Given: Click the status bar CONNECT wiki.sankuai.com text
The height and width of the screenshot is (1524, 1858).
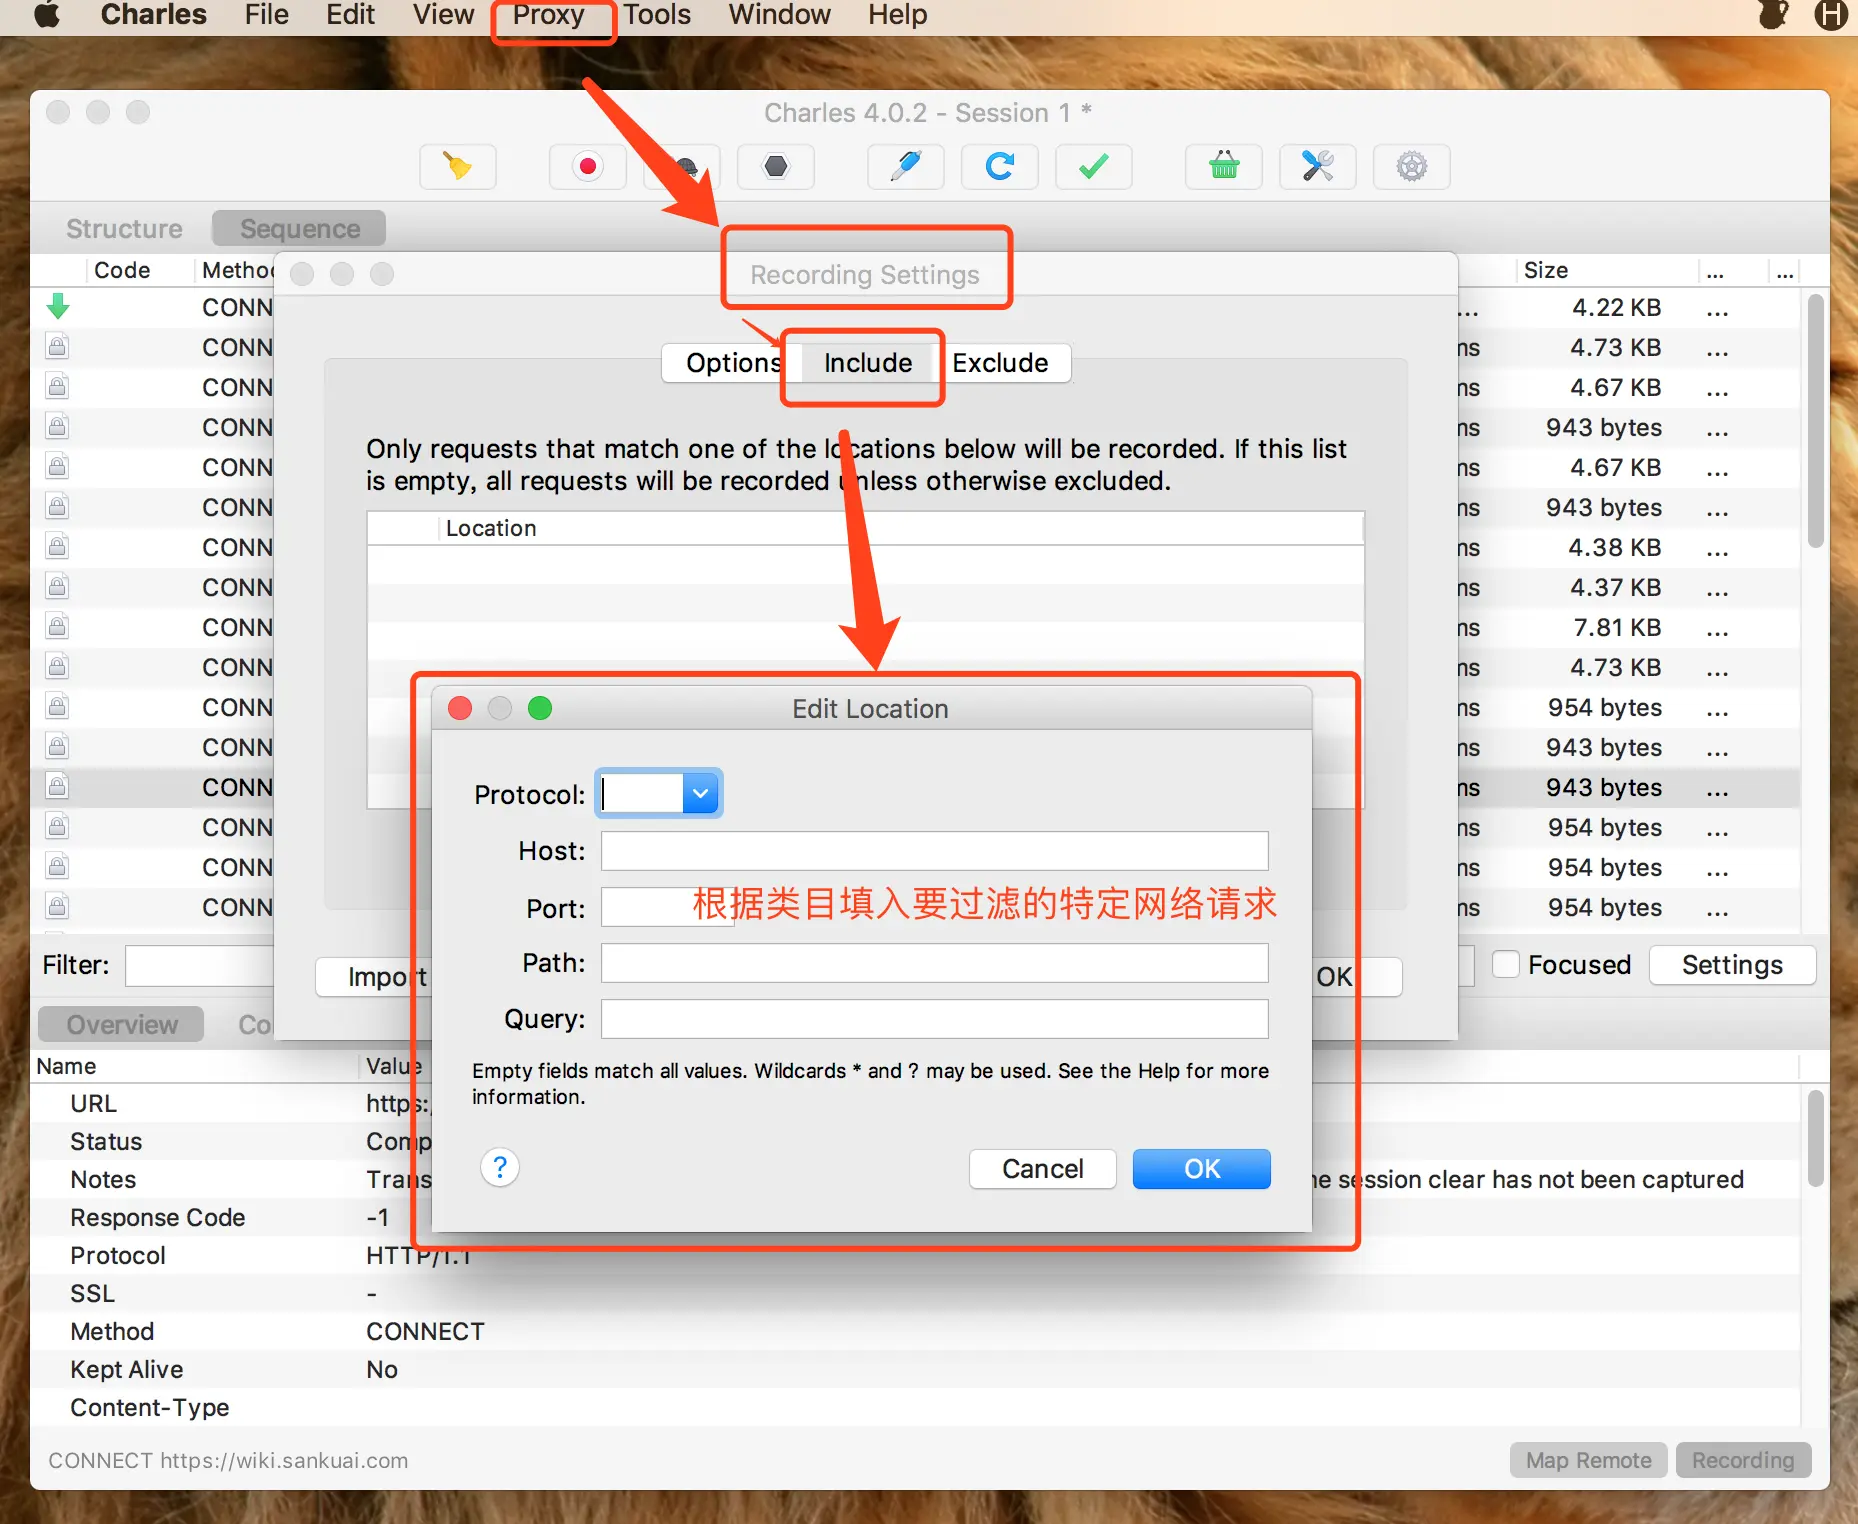Looking at the screenshot, I should [x=228, y=1460].
